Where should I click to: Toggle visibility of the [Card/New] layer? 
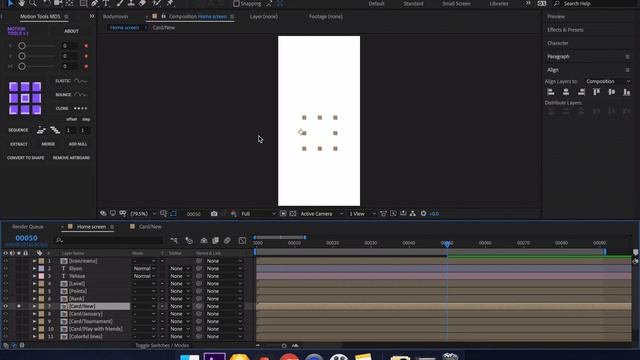click(5, 306)
